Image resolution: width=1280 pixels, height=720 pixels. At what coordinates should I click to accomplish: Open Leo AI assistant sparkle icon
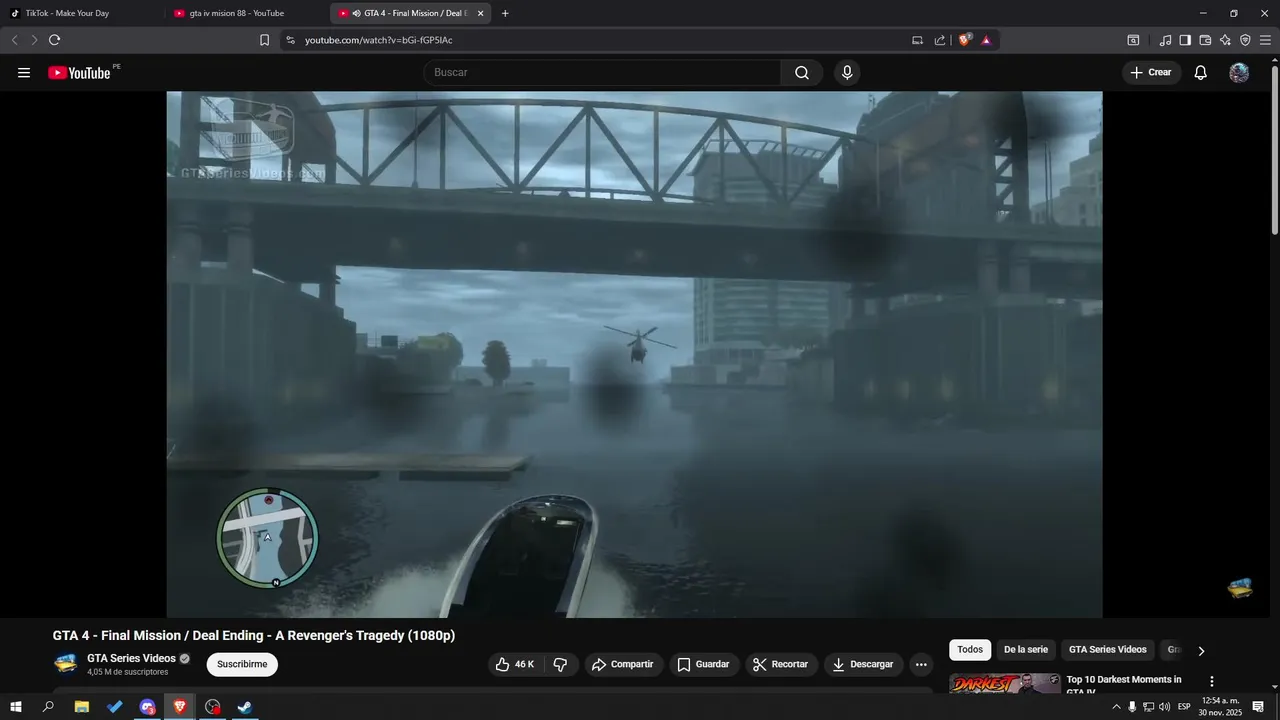pos(1225,40)
